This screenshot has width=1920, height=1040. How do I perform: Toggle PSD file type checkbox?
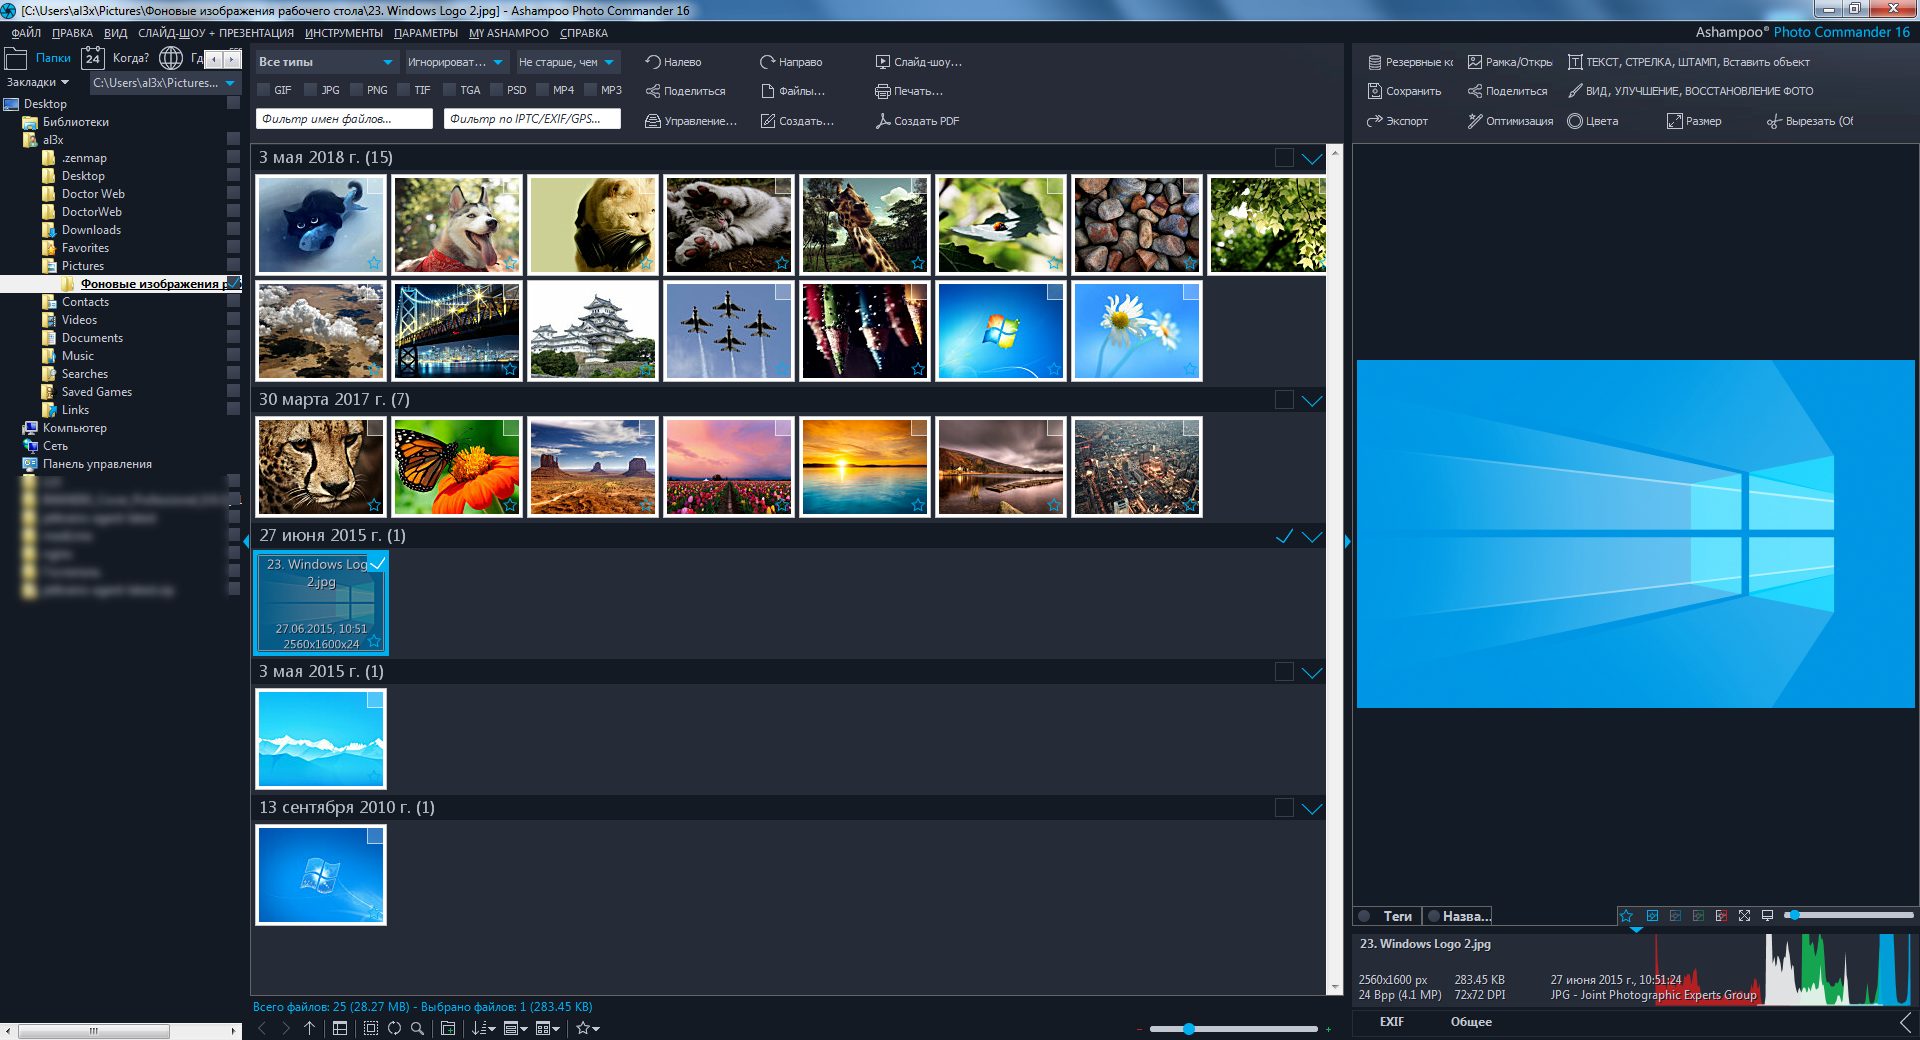point(497,90)
